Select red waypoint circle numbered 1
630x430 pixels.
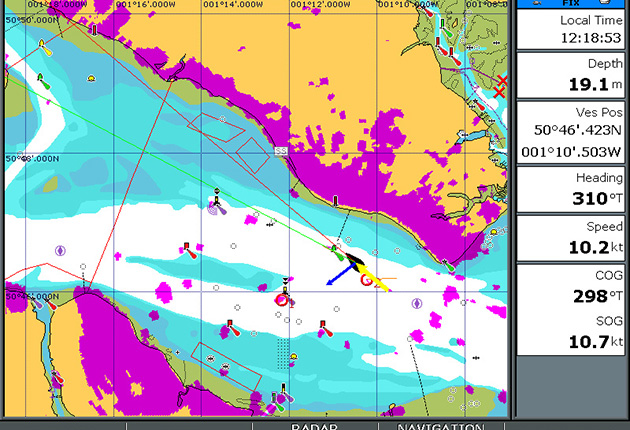(282, 300)
